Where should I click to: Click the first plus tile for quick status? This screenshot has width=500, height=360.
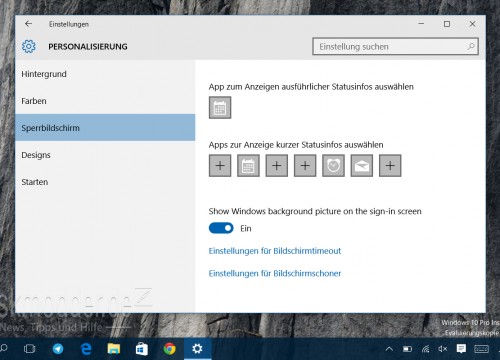click(x=220, y=166)
